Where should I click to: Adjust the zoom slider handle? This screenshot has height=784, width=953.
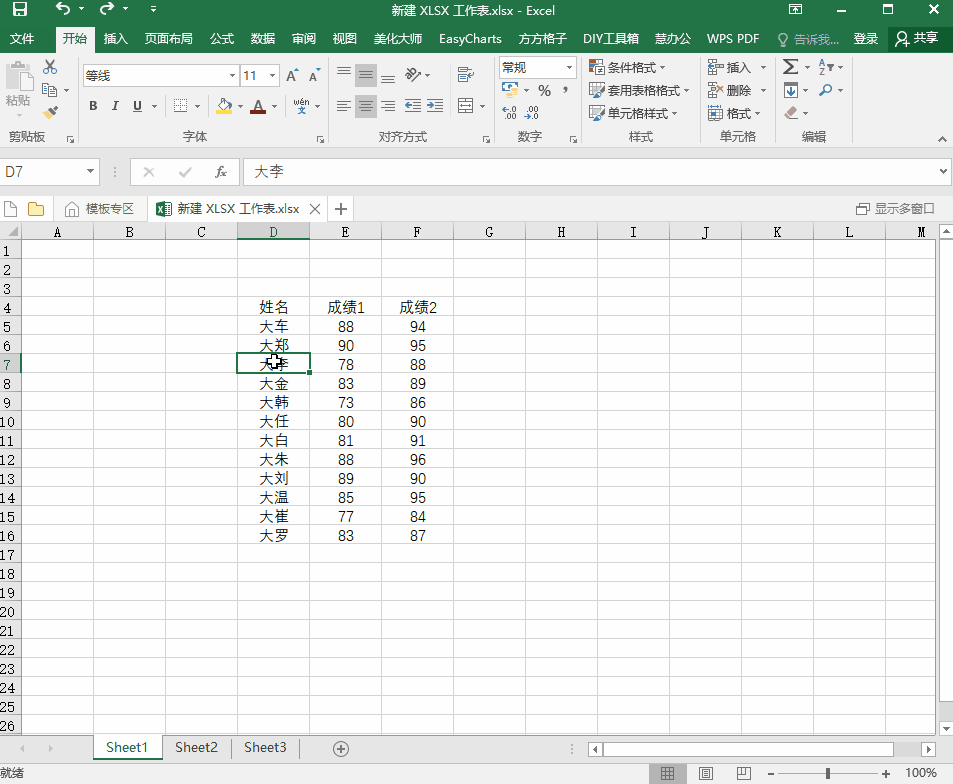click(828, 774)
